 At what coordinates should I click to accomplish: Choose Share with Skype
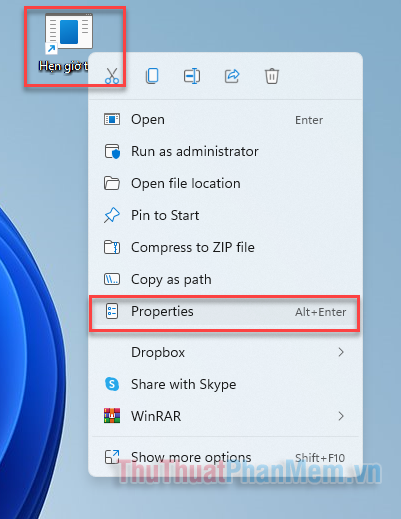pyautogui.click(x=225, y=384)
